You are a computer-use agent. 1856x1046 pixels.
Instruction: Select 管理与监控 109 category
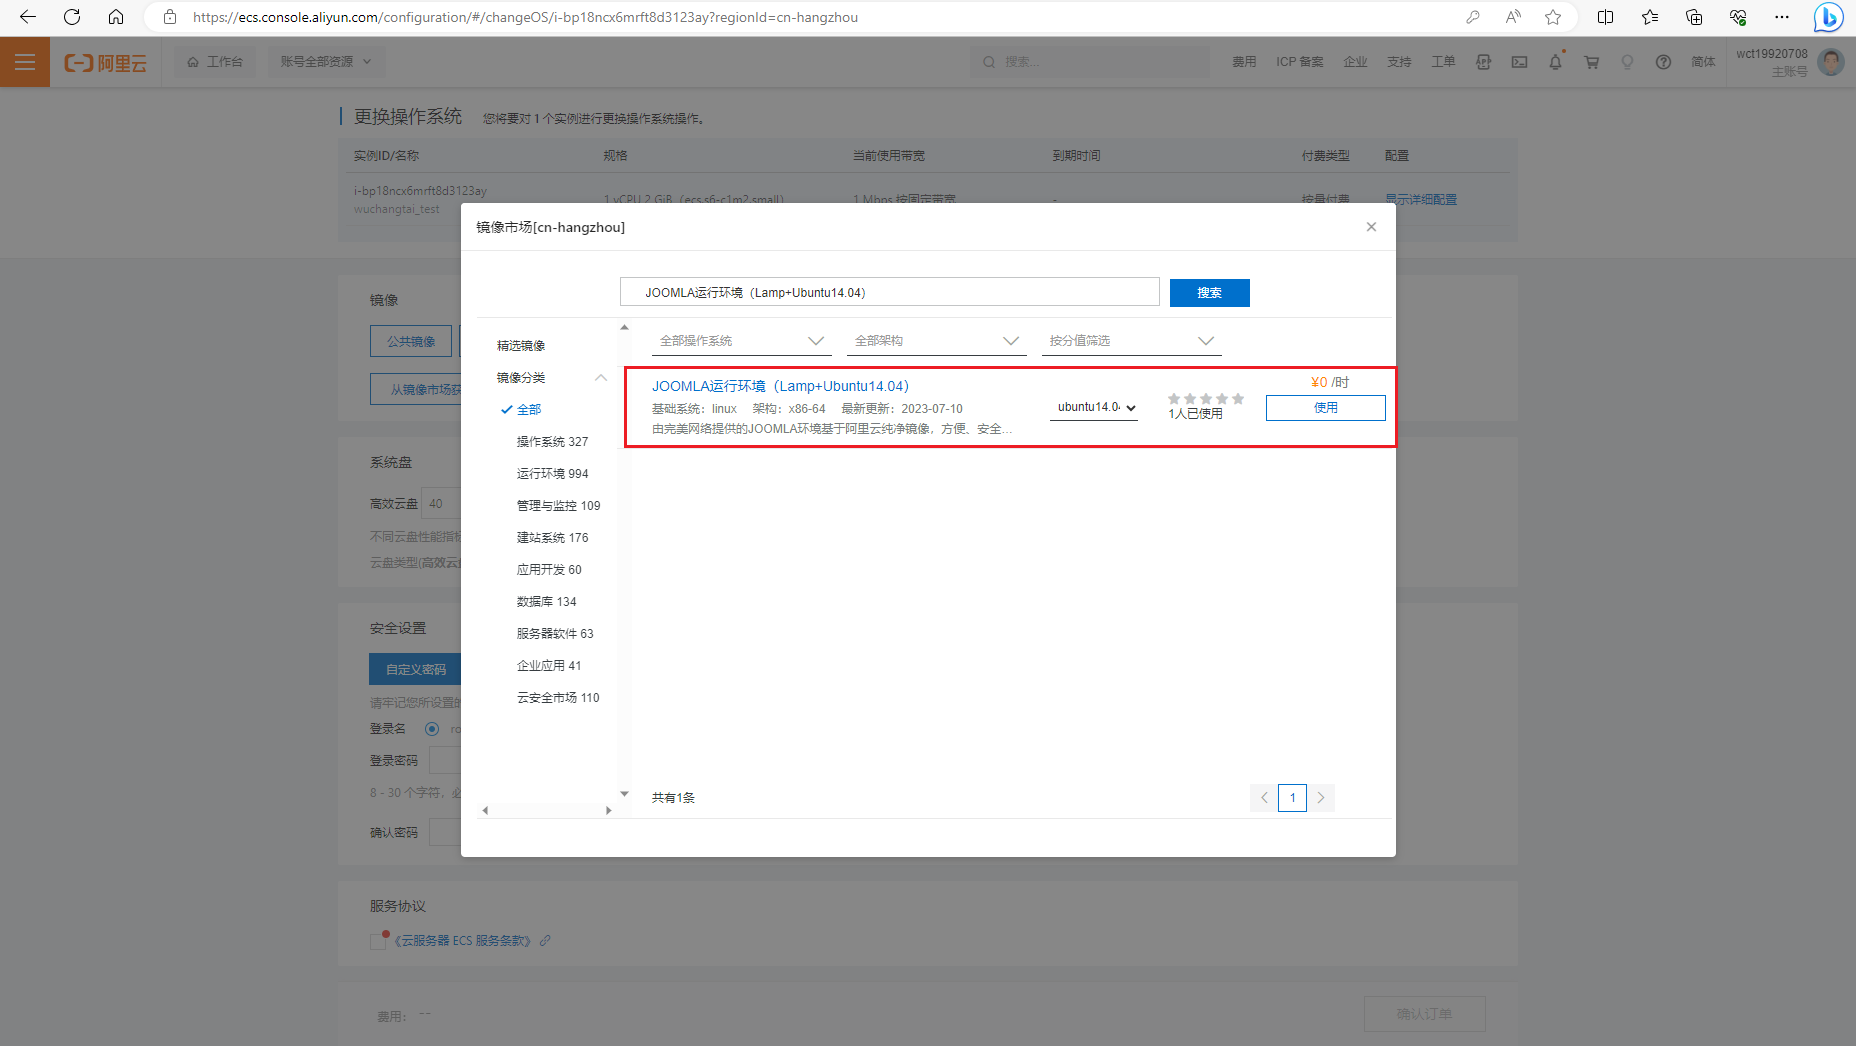click(x=558, y=505)
